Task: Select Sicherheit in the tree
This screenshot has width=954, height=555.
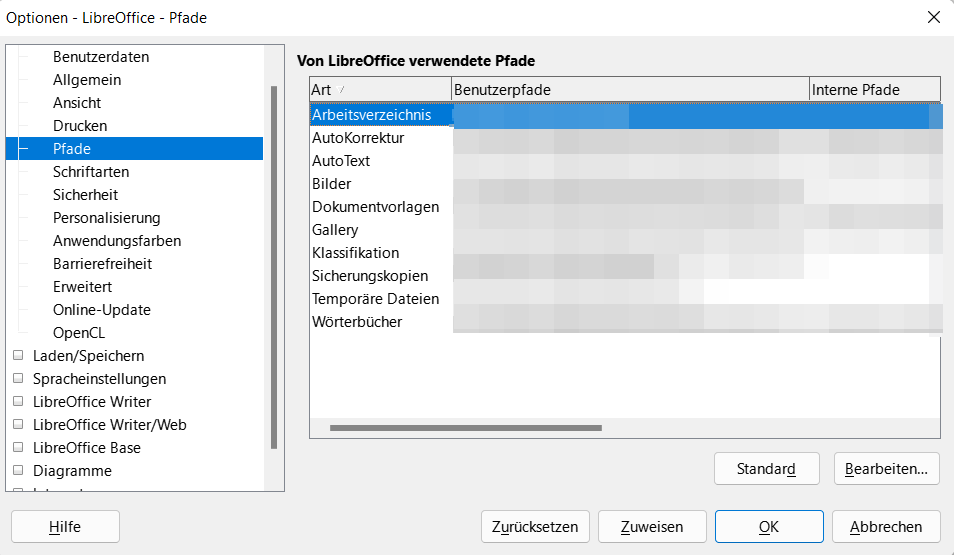Action: click(x=85, y=195)
